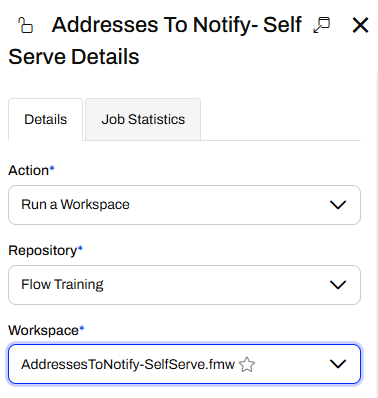The image size is (378, 398).
Task: Click the unlock padlock icon beside the title
Action: (x=26, y=25)
